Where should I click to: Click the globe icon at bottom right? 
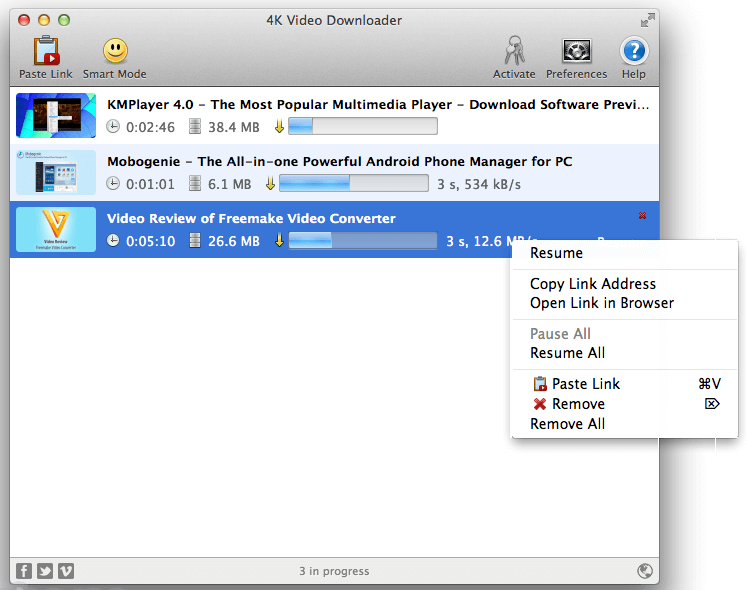(x=645, y=571)
